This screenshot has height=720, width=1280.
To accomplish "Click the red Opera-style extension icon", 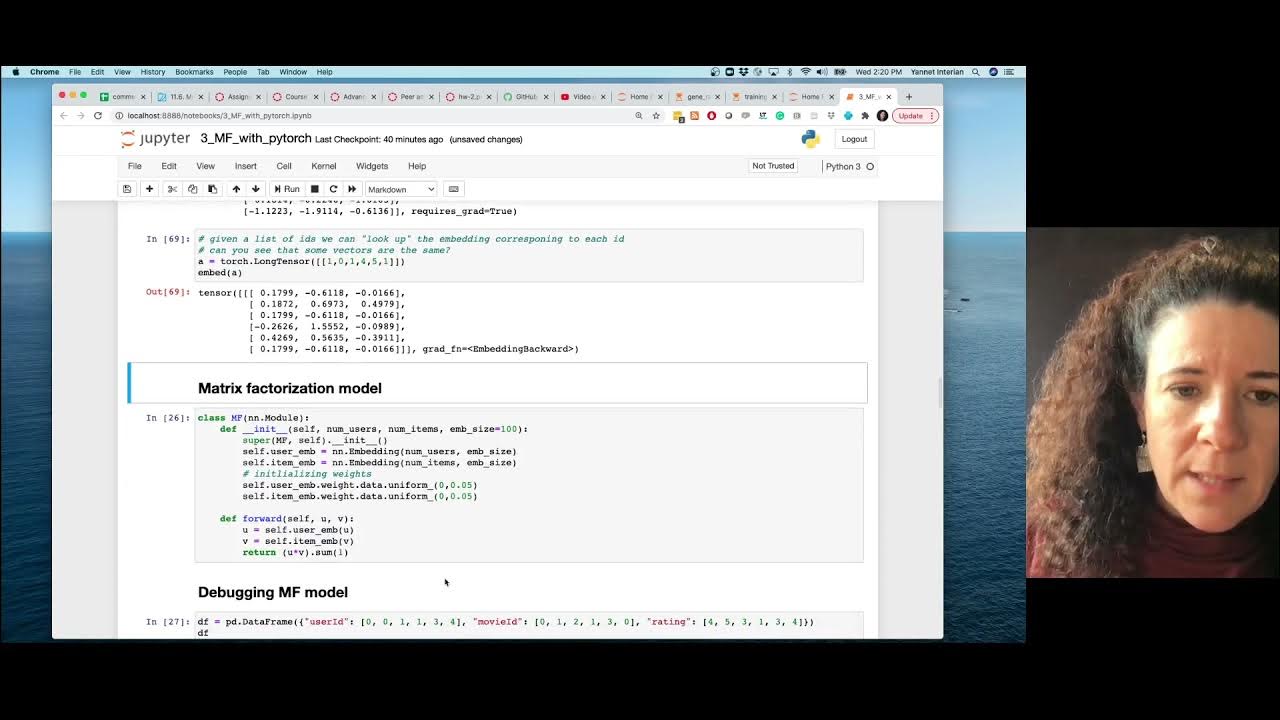I will 712,116.
